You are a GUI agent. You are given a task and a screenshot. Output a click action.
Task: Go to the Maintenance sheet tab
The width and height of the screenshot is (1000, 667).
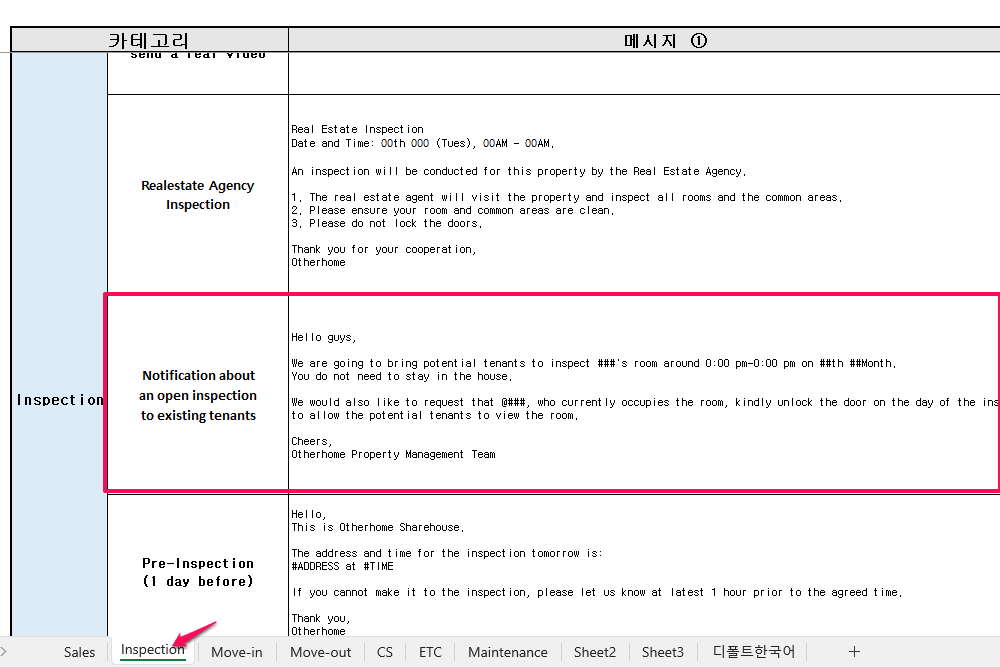click(x=508, y=652)
